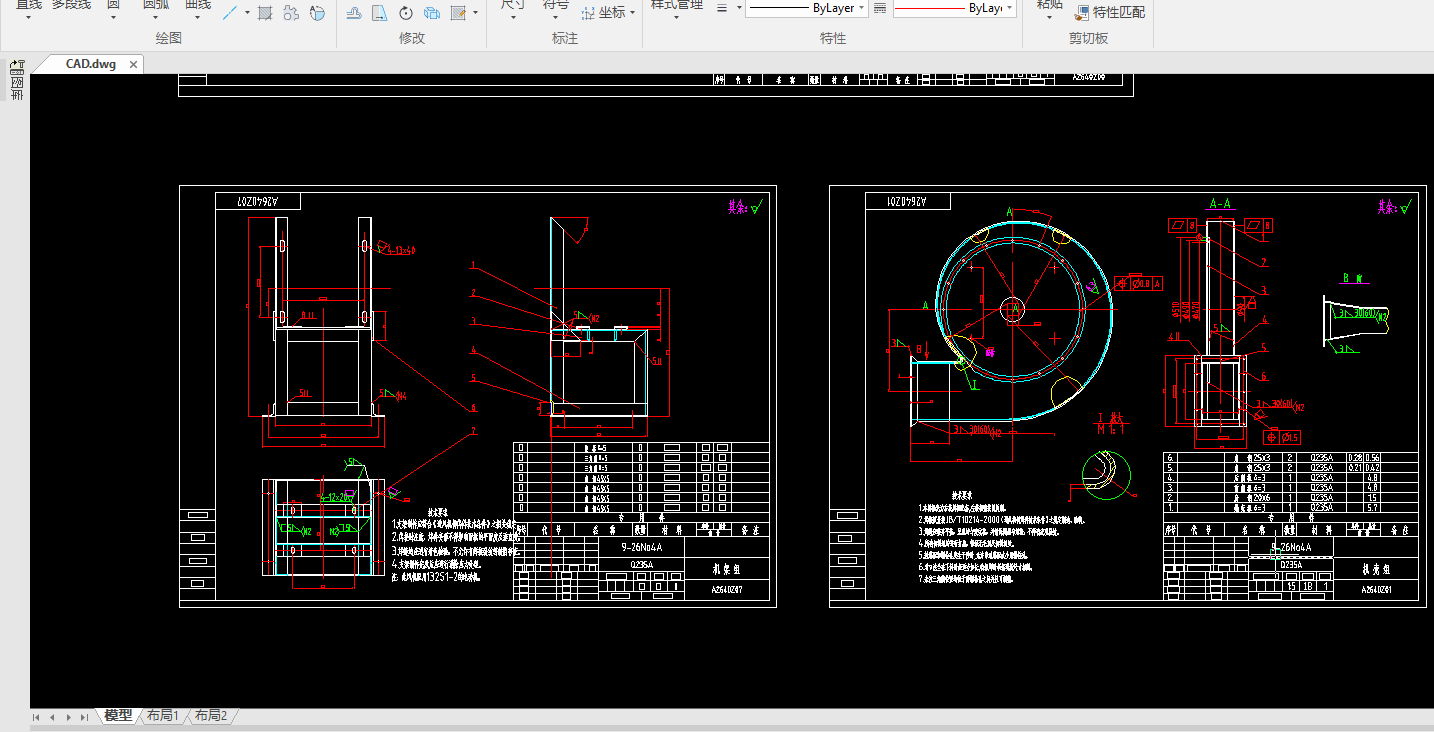Open the red ByLayer line dropdown
The width and height of the screenshot is (1434, 732).
(954, 8)
